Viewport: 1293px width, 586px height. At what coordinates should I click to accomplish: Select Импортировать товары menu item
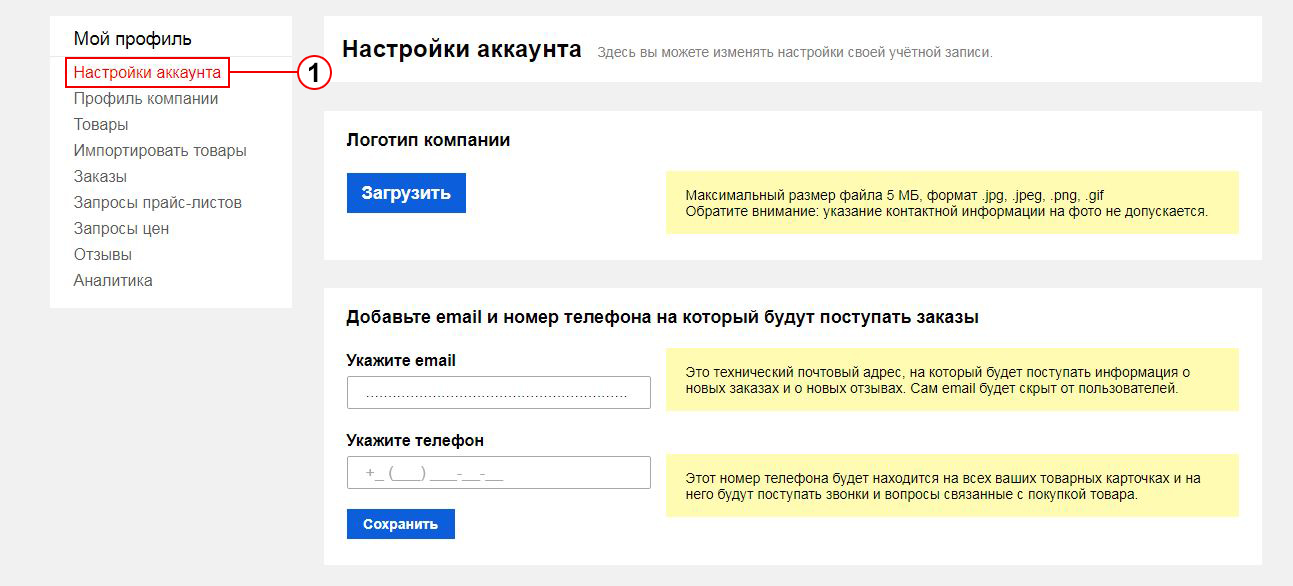(x=160, y=151)
